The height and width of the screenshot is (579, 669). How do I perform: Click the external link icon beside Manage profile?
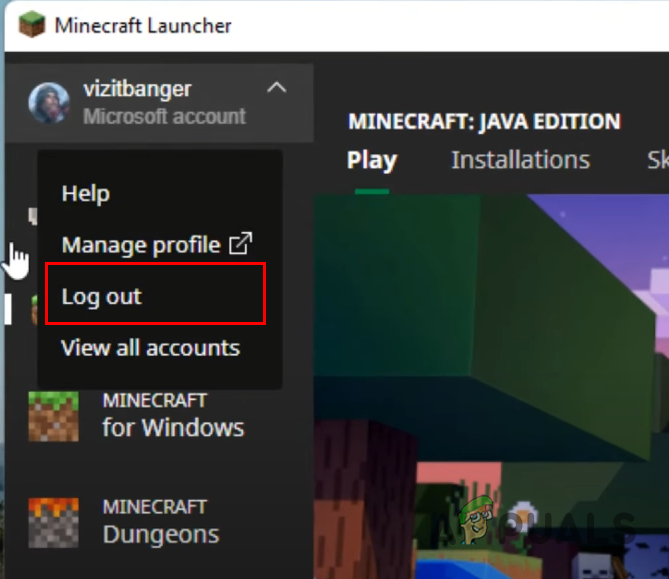click(241, 243)
